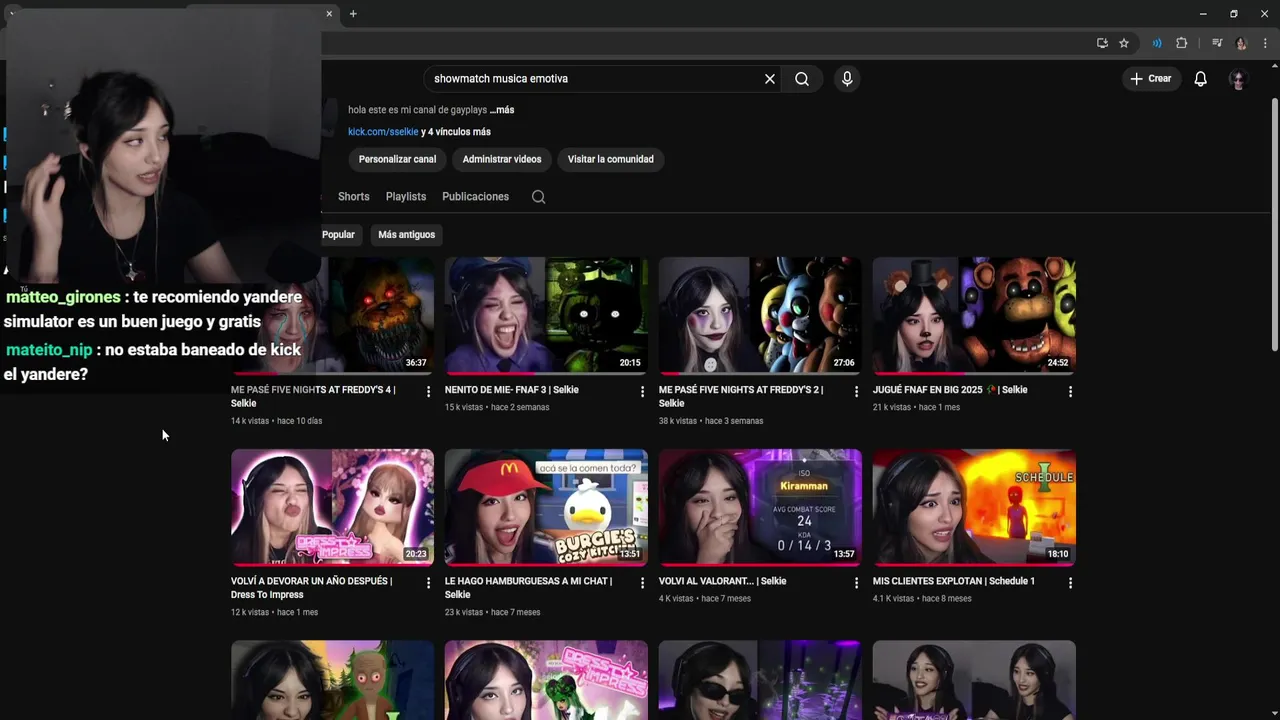1280x720 pixels.
Task: Open options menu for Five Nights at Freddy's 2
Action: [856, 392]
